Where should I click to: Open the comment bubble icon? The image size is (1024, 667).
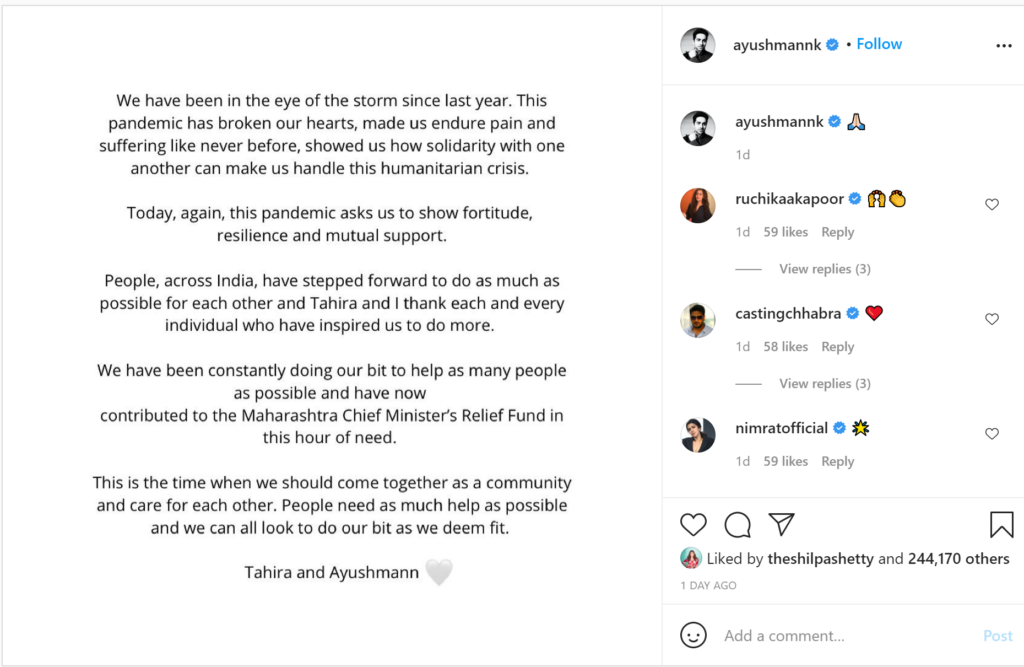click(x=738, y=524)
